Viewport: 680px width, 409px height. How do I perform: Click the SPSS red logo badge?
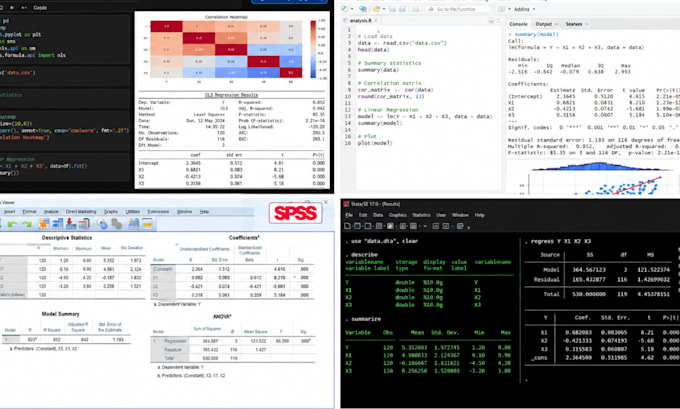(x=295, y=213)
